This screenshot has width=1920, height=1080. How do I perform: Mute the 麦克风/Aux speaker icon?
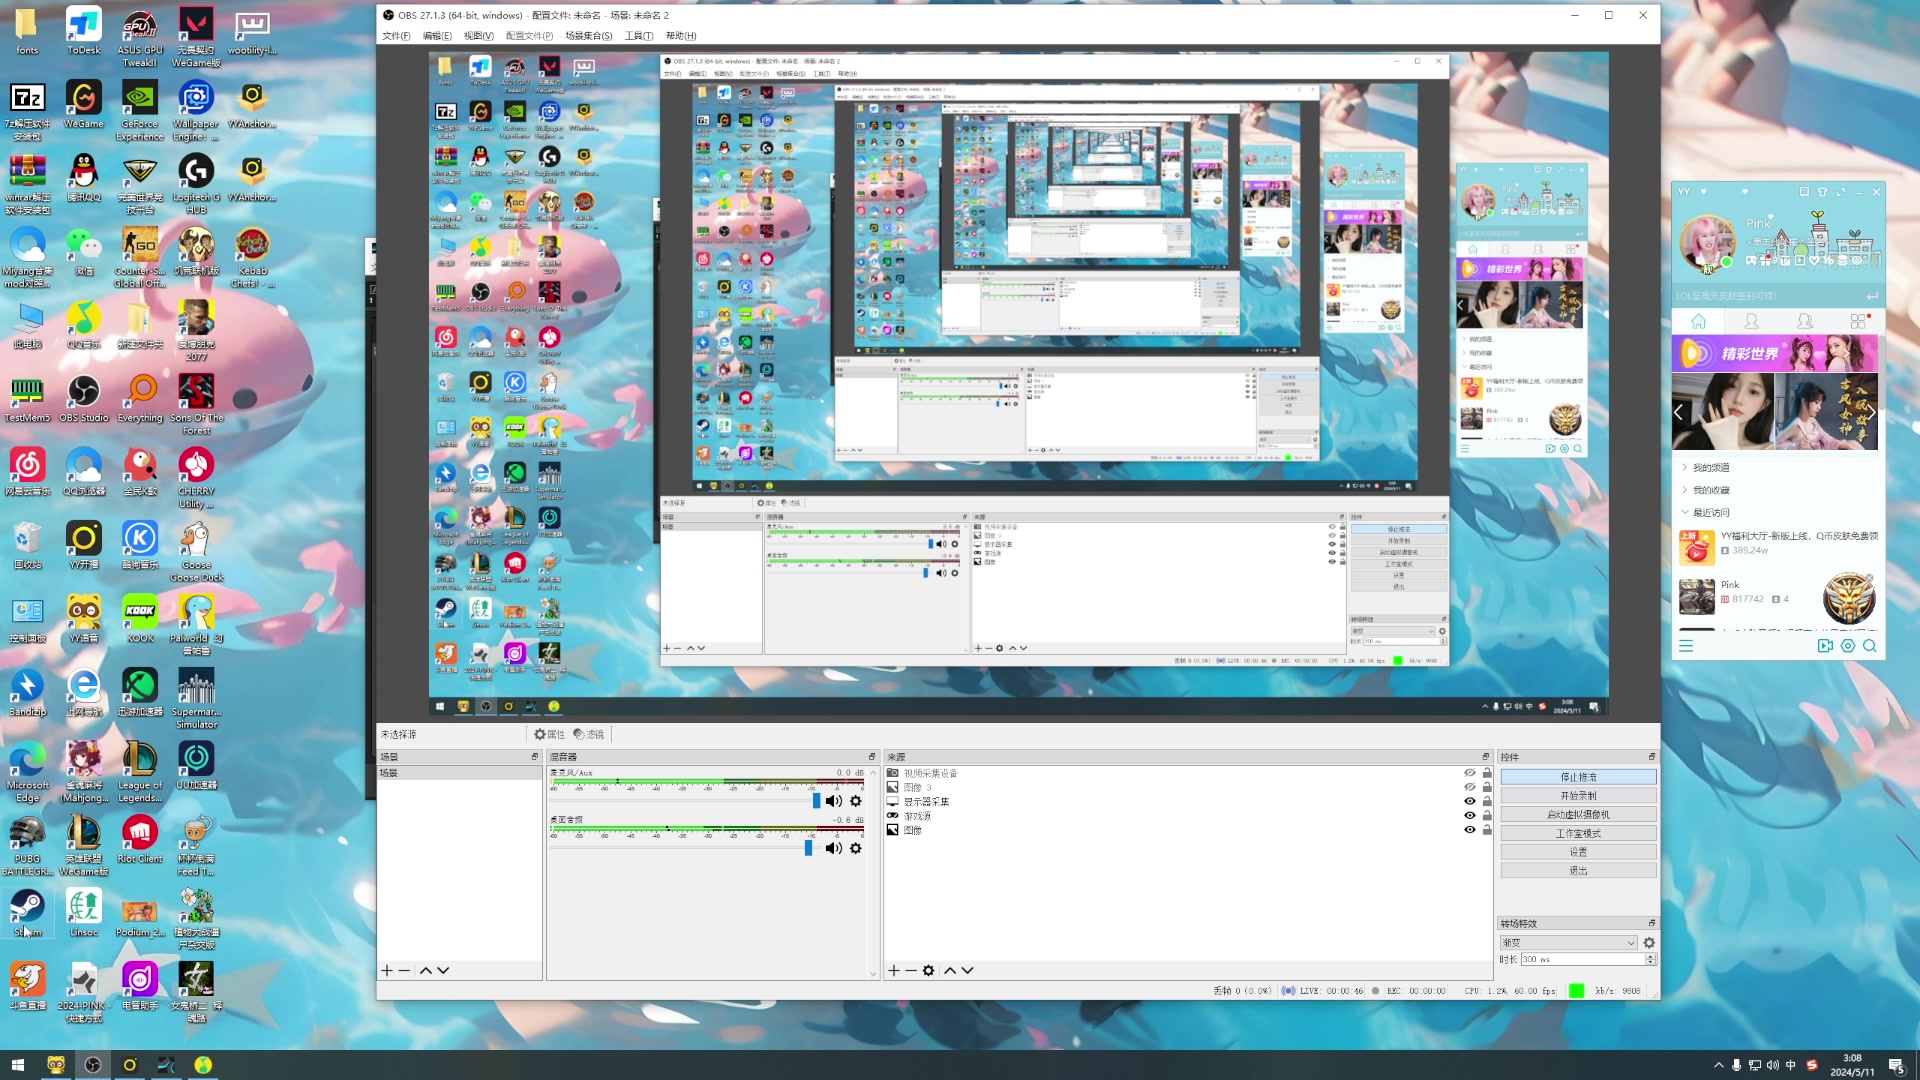pos(833,801)
